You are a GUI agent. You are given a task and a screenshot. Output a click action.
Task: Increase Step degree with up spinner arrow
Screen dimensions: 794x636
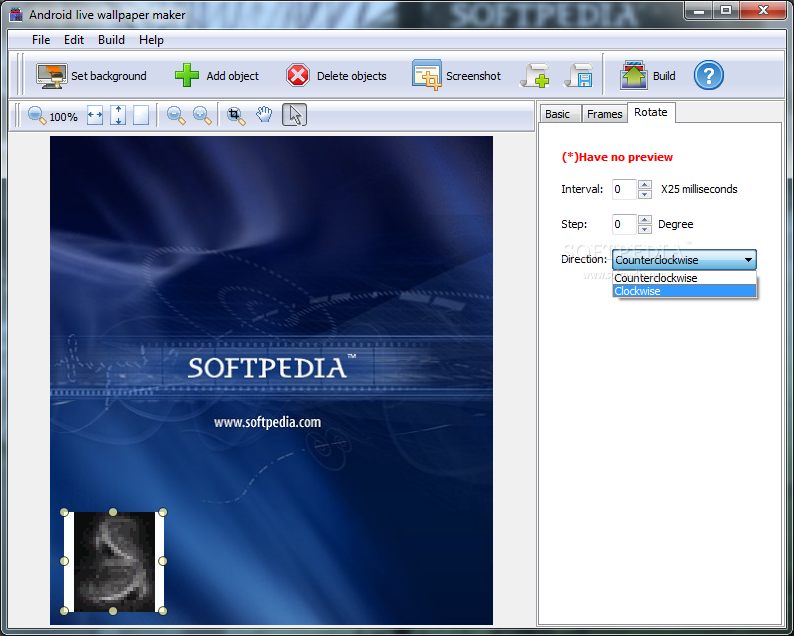pyautogui.click(x=645, y=220)
